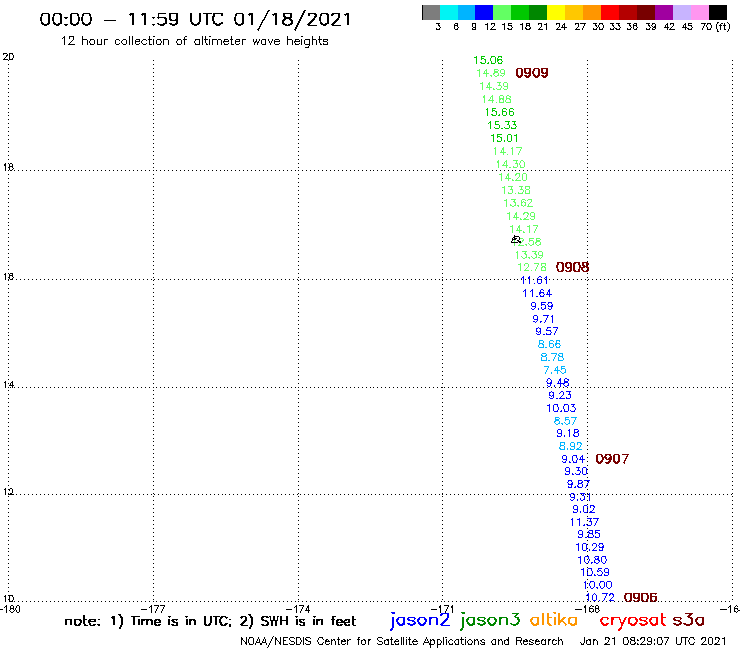Click the 0907 time marker
The height and width of the screenshot is (650, 740).
coord(612,459)
